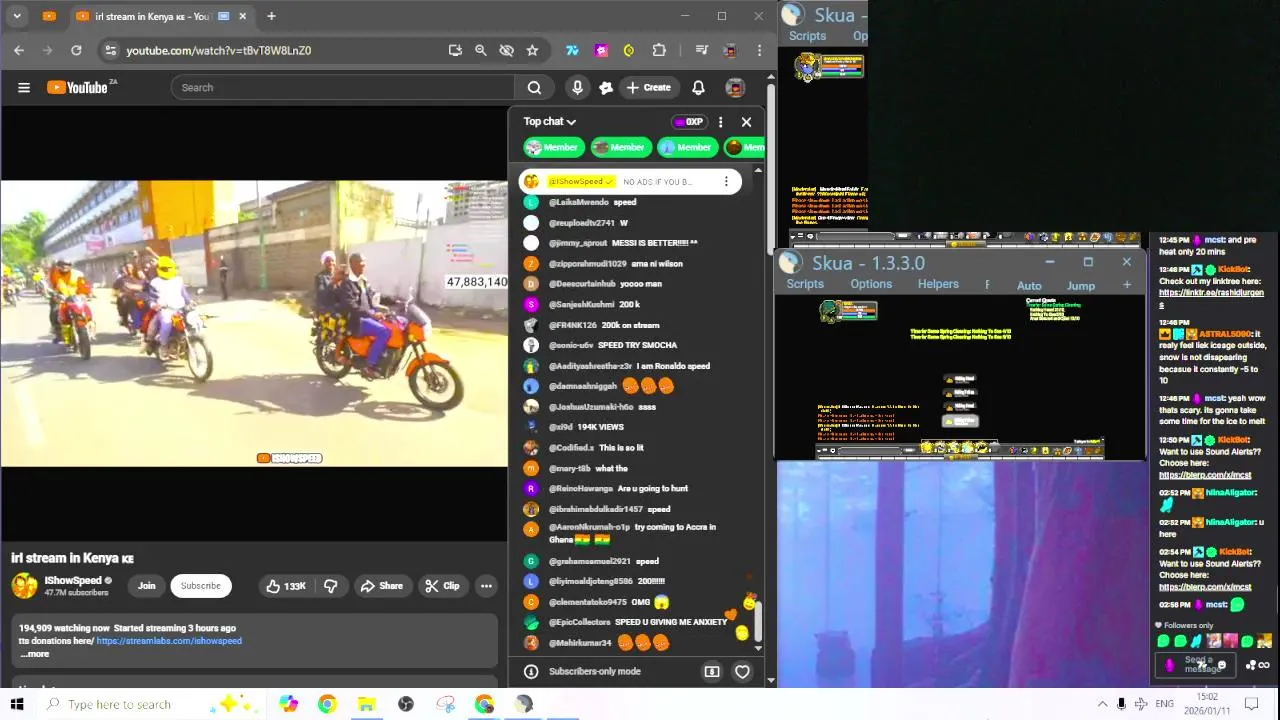Viewport: 1280px width, 720px height.
Task: Open Chrome tab search dropdown arrow
Action: click(19, 16)
